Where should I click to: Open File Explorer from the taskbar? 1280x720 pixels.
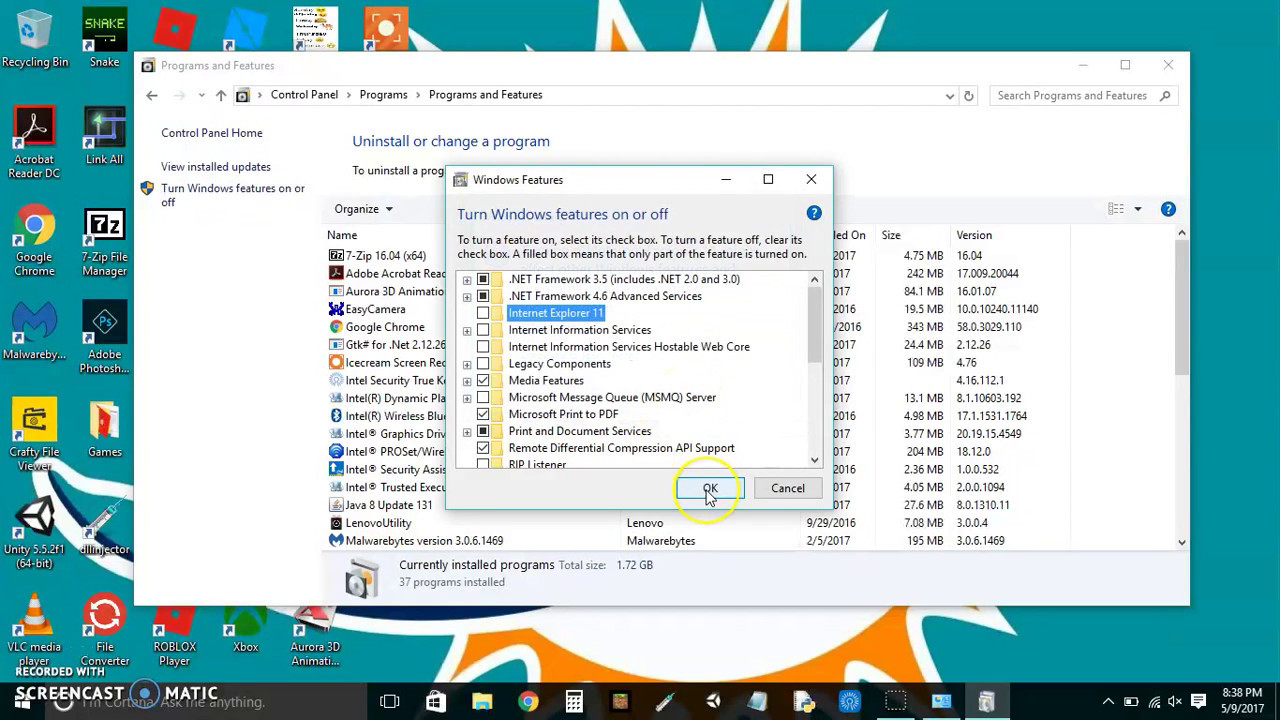pos(482,701)
